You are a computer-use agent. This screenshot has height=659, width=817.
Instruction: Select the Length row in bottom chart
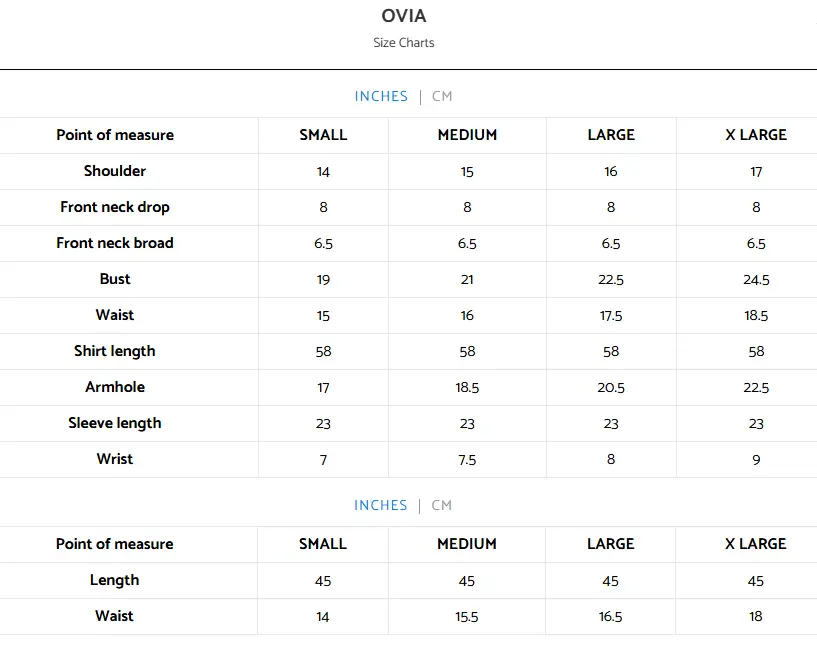tap(114, 580)
